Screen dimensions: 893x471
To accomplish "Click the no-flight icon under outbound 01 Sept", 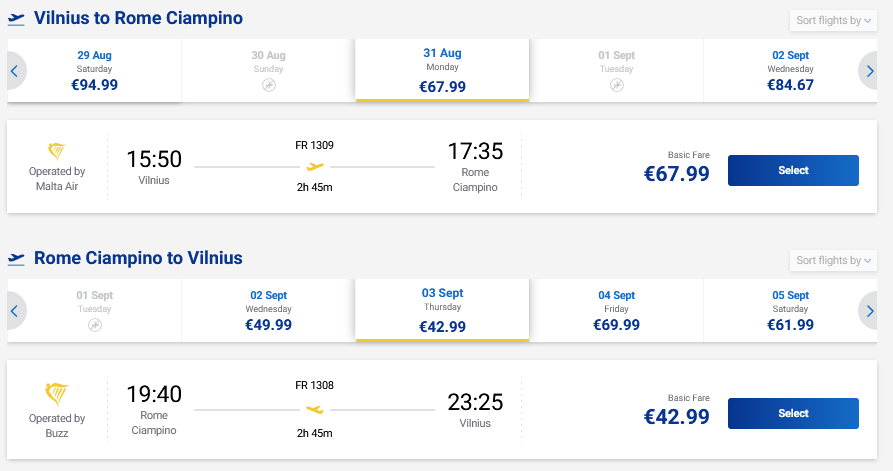I will tap(617, 86).
